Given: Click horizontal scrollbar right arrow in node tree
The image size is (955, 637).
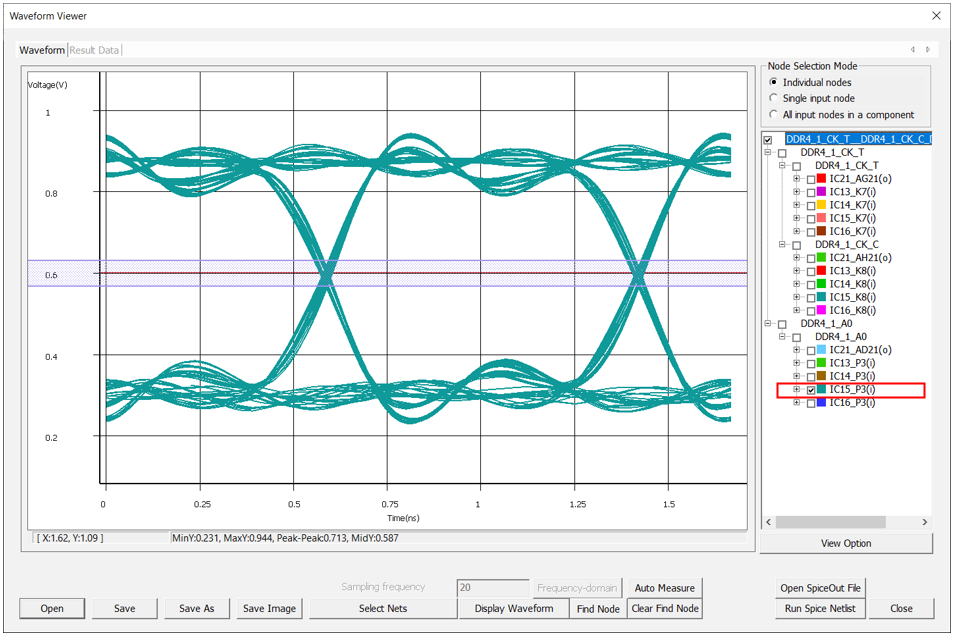Looking at the screenshot, I should click(924, 522).
